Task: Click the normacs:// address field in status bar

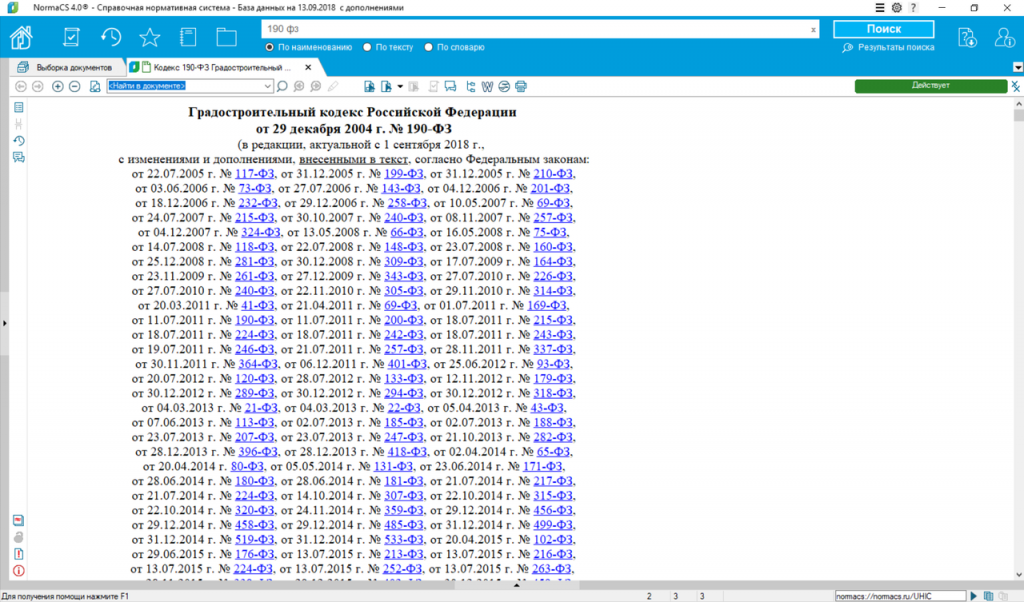Action: click(900, 596)
